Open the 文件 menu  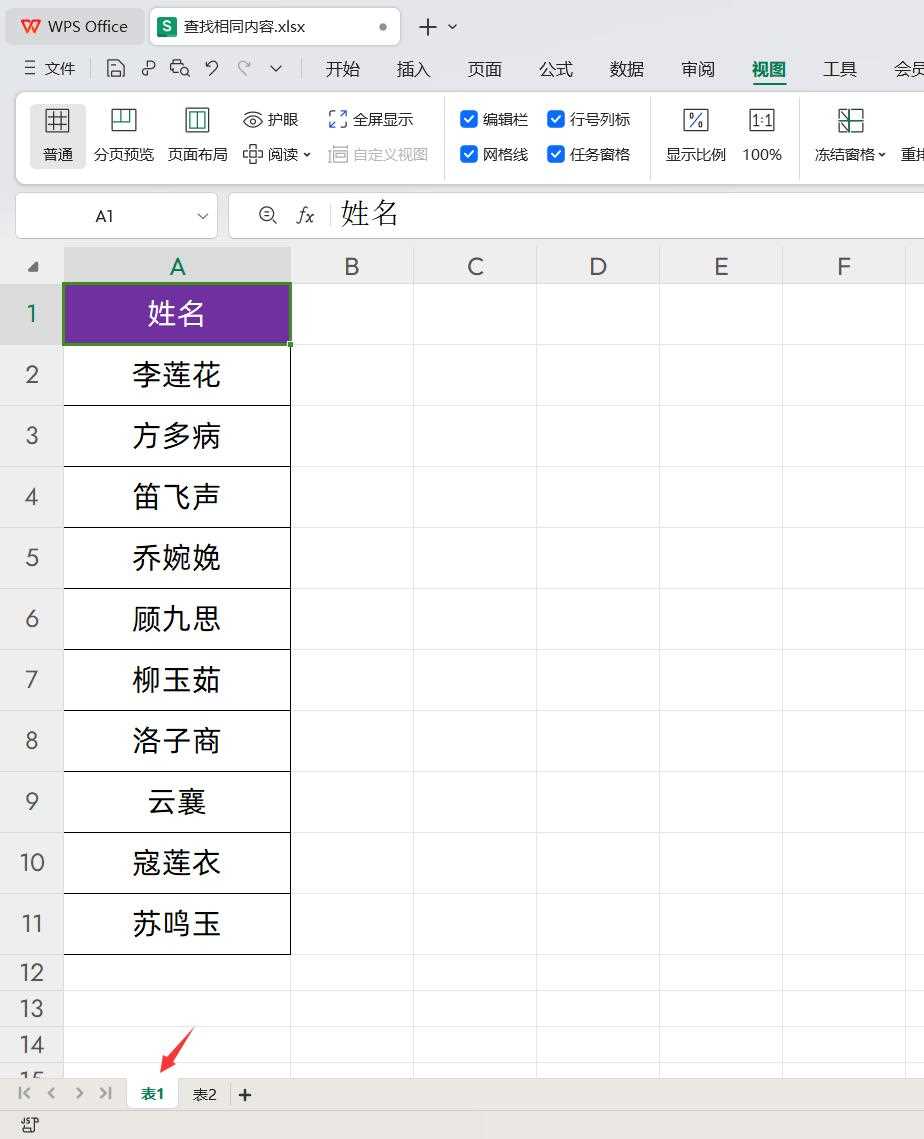point(49,68)
